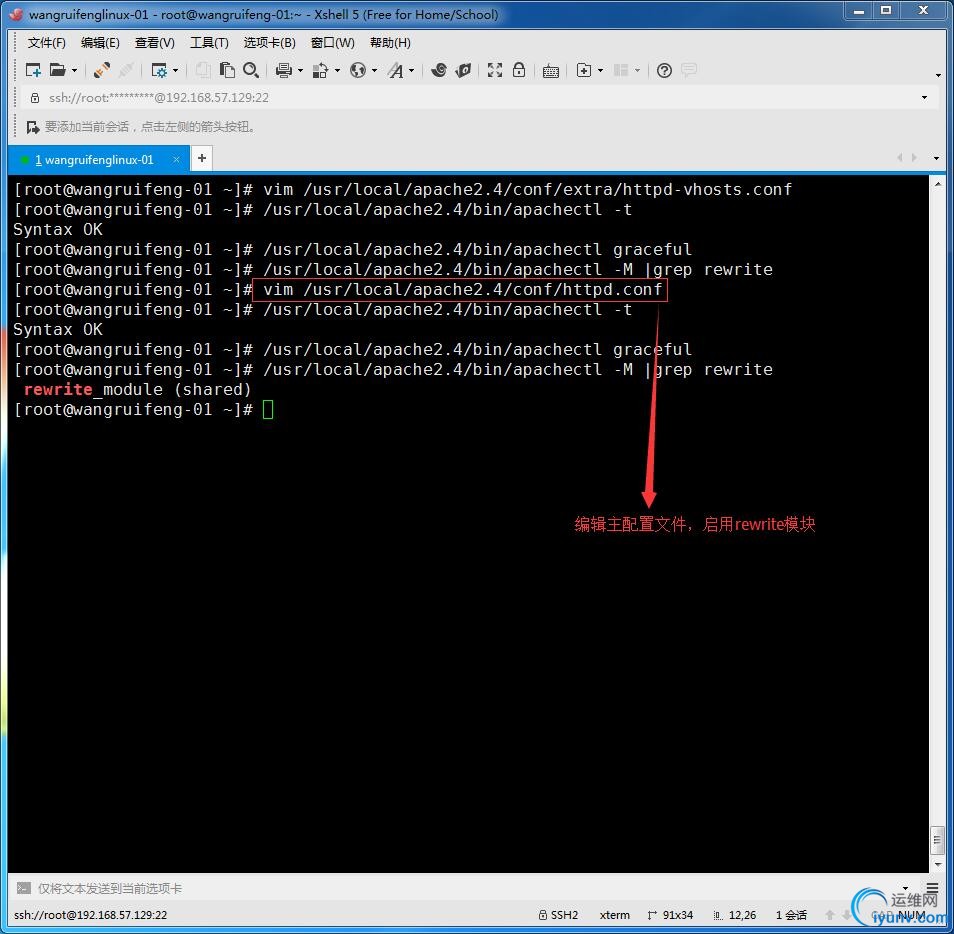
Task: Click the Connect (plug) icon
Action: [x=102, y=71]
